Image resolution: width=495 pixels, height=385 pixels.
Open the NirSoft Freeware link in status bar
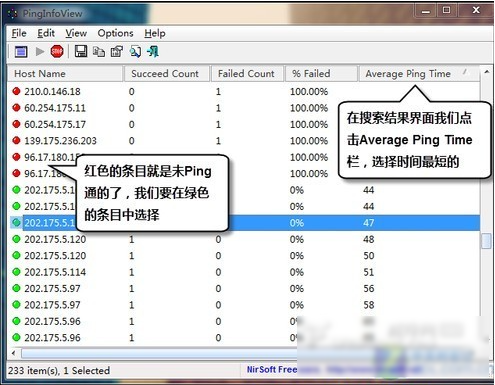click(x=272, y=369)
